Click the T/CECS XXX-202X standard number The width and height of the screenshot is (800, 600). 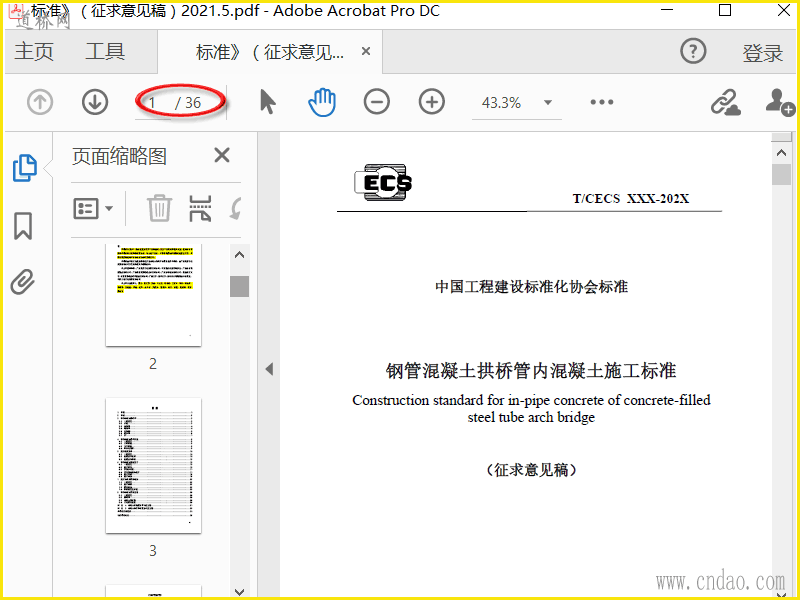pyautogui.click(x=631, y=198)
